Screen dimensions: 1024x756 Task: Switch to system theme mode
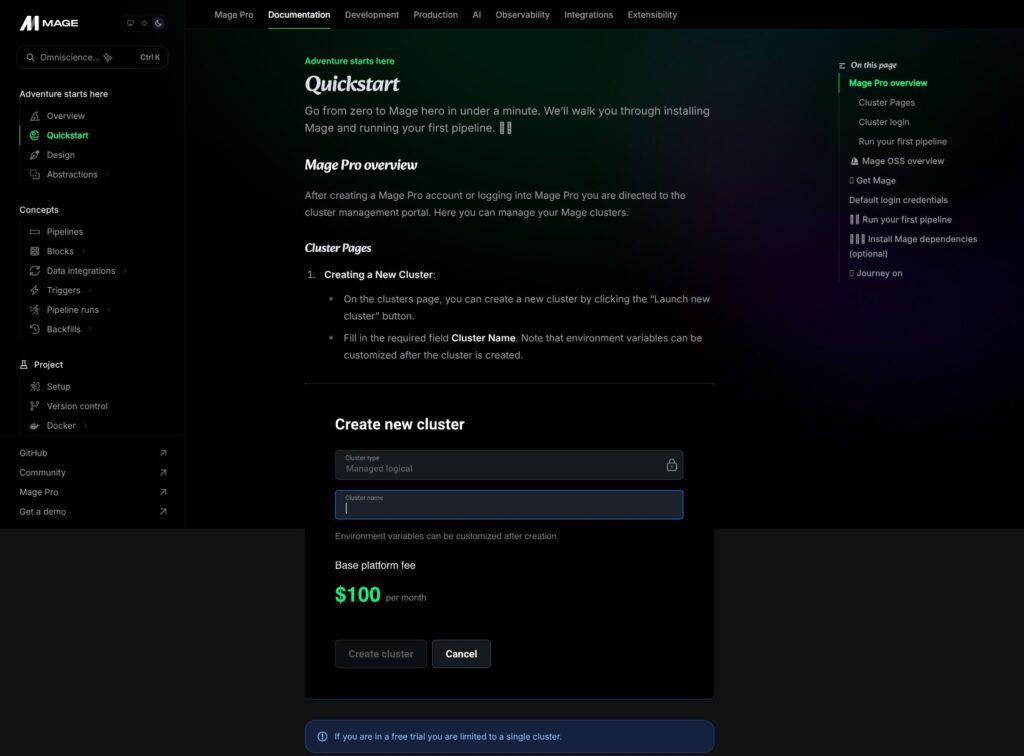point(130,23)
